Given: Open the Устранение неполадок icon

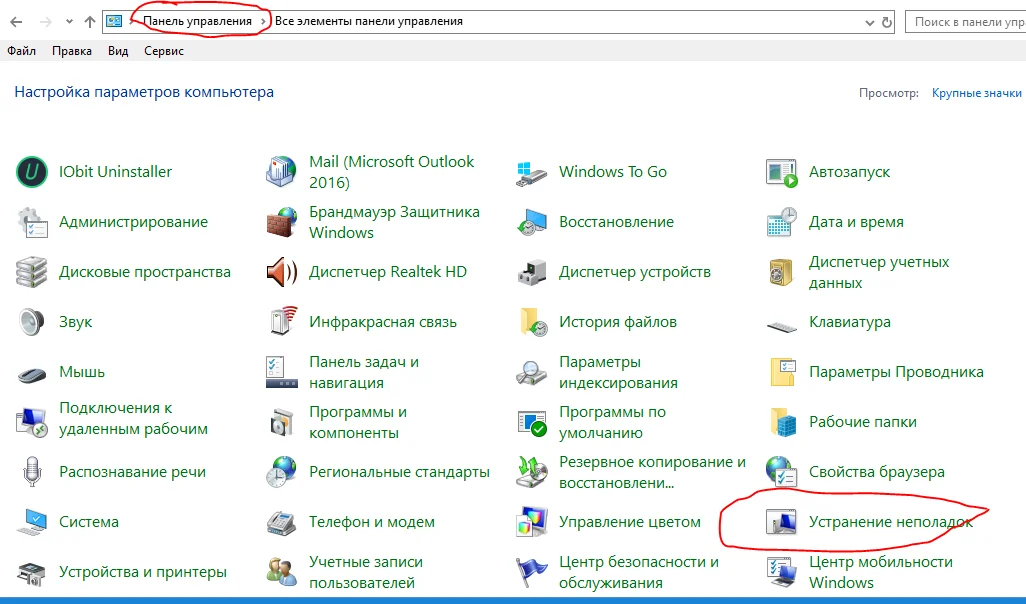Looking at the screenshot, I should click(781, 522).
